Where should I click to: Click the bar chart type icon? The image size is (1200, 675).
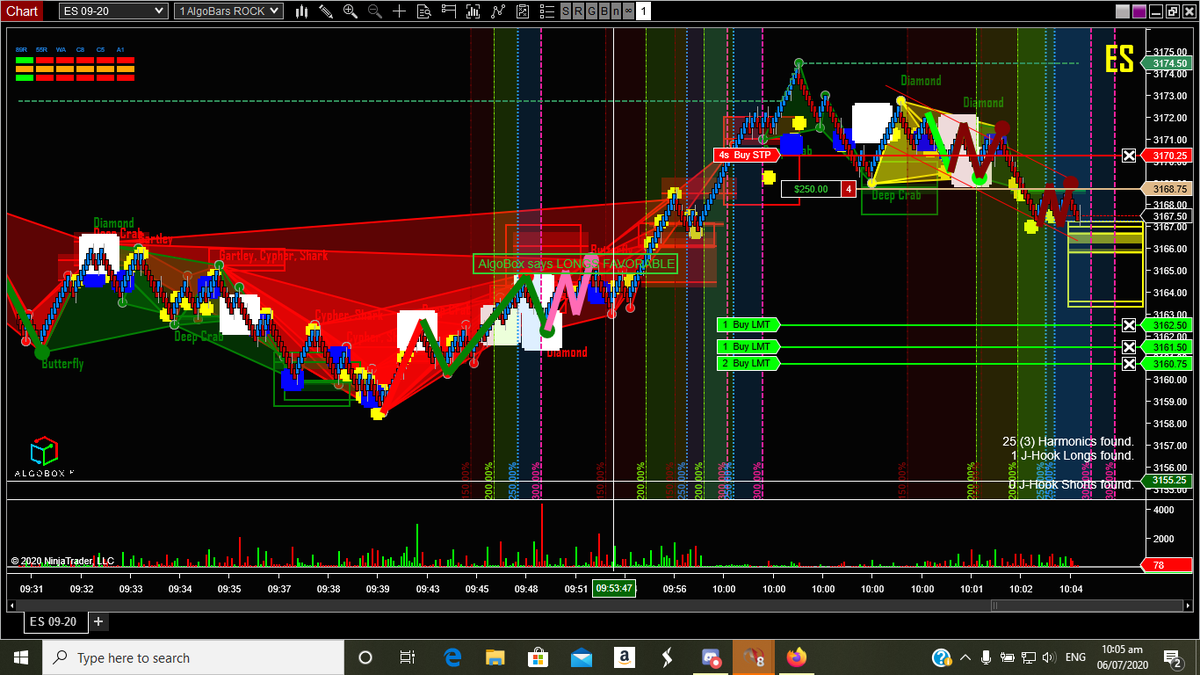(302, 11)
